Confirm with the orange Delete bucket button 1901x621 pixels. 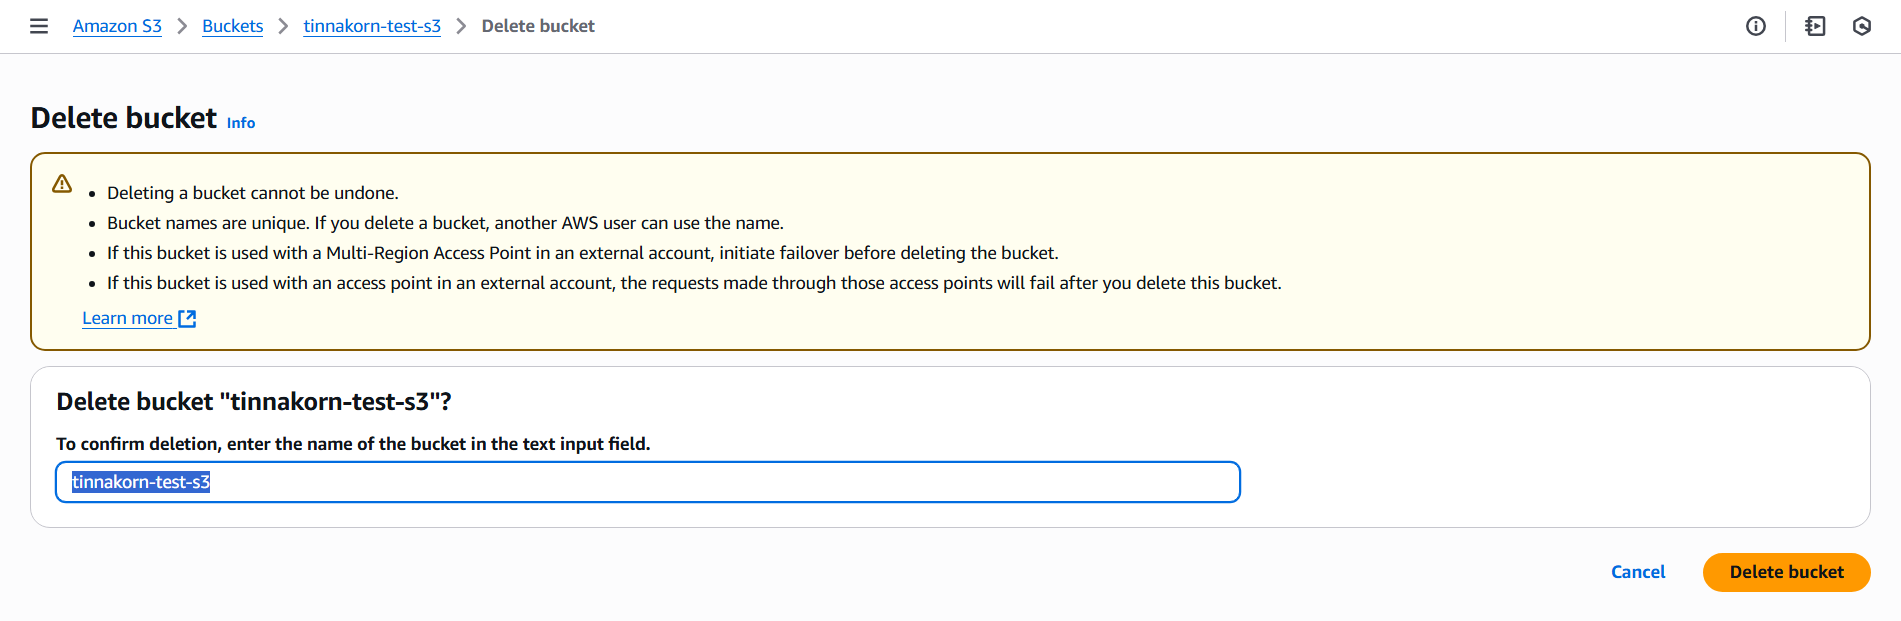pyautogui.click(x=1786, y=572)
